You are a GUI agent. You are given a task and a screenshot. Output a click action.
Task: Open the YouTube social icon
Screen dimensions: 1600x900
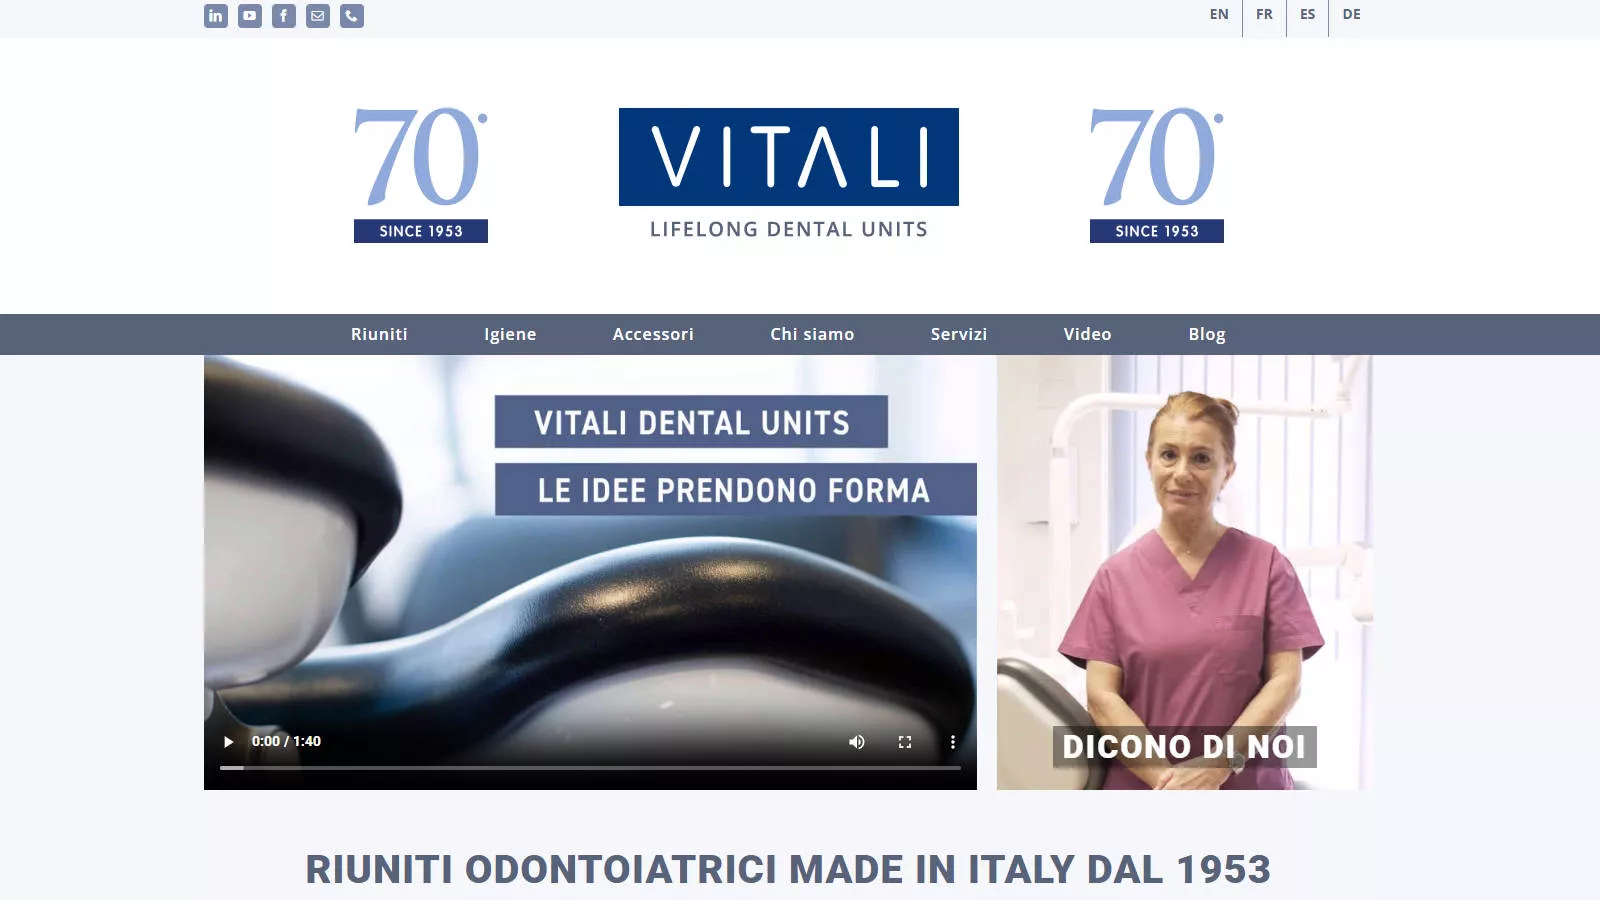[250, 16]
